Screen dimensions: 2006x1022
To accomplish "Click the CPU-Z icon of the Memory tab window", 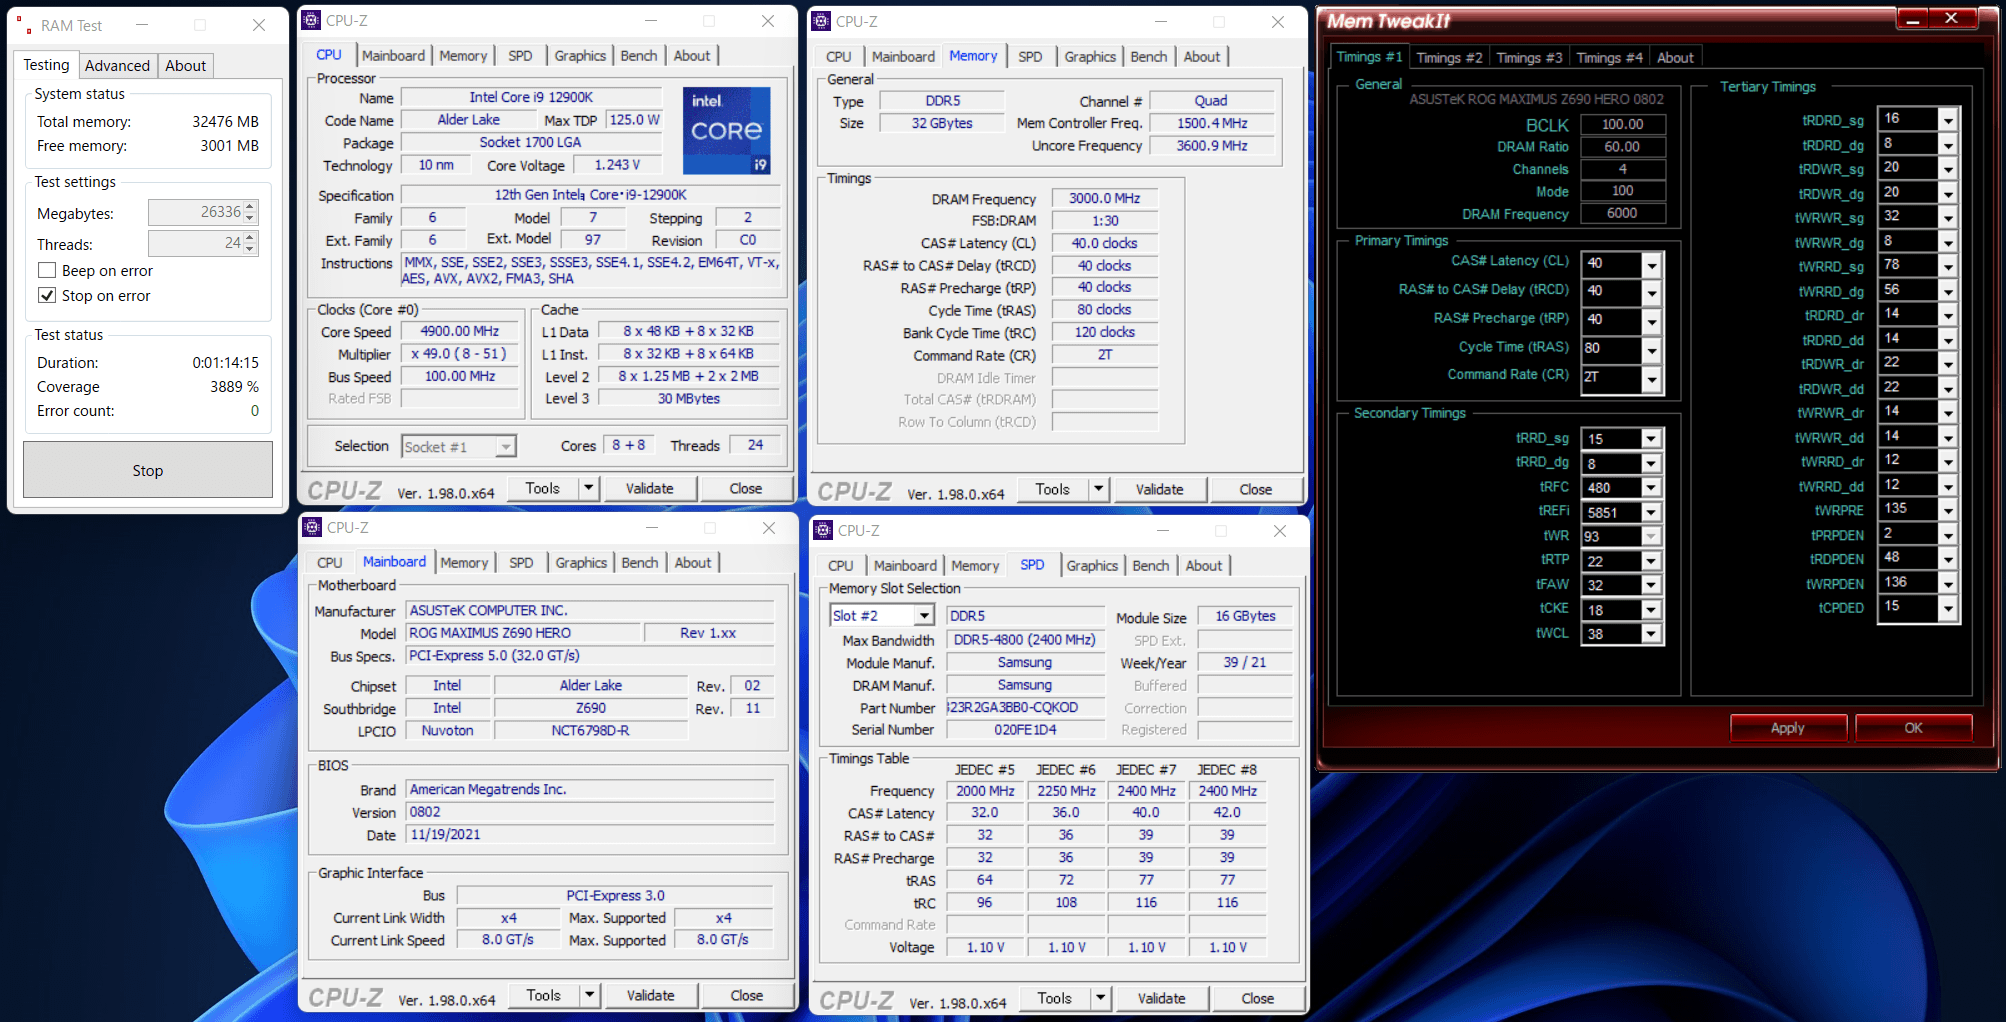I will (821, 21).
